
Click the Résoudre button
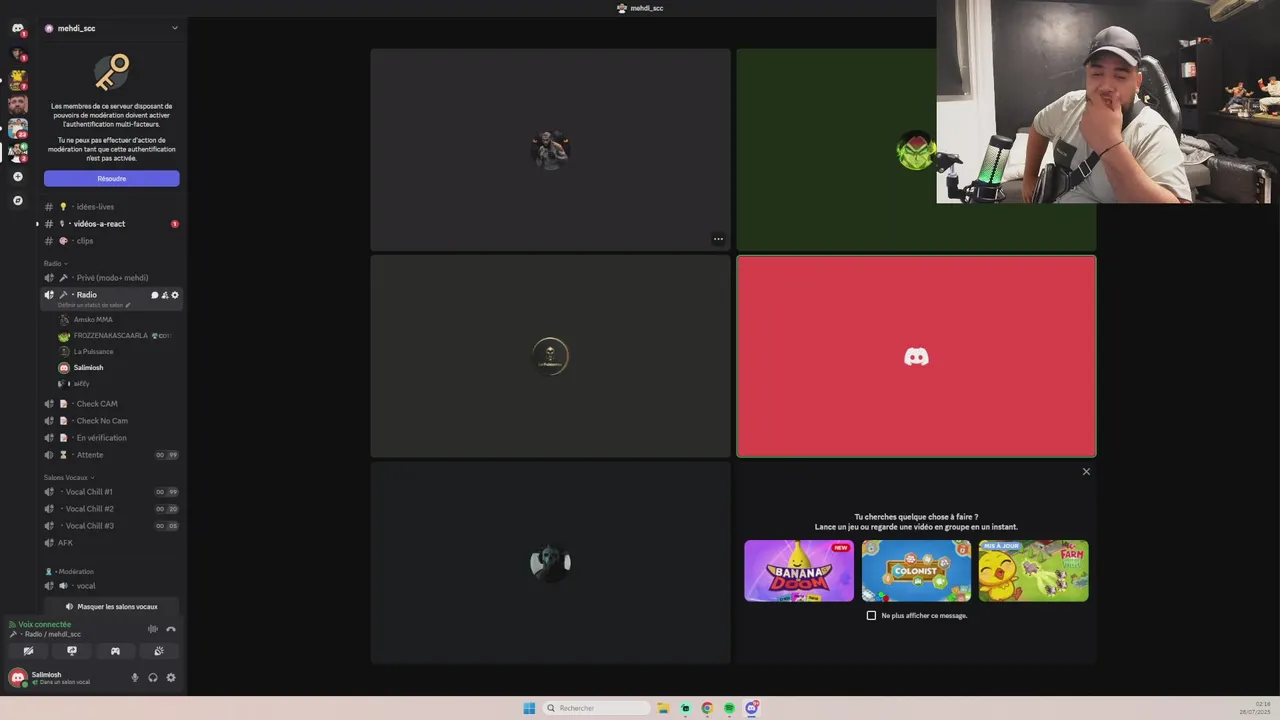coord(111,179)
